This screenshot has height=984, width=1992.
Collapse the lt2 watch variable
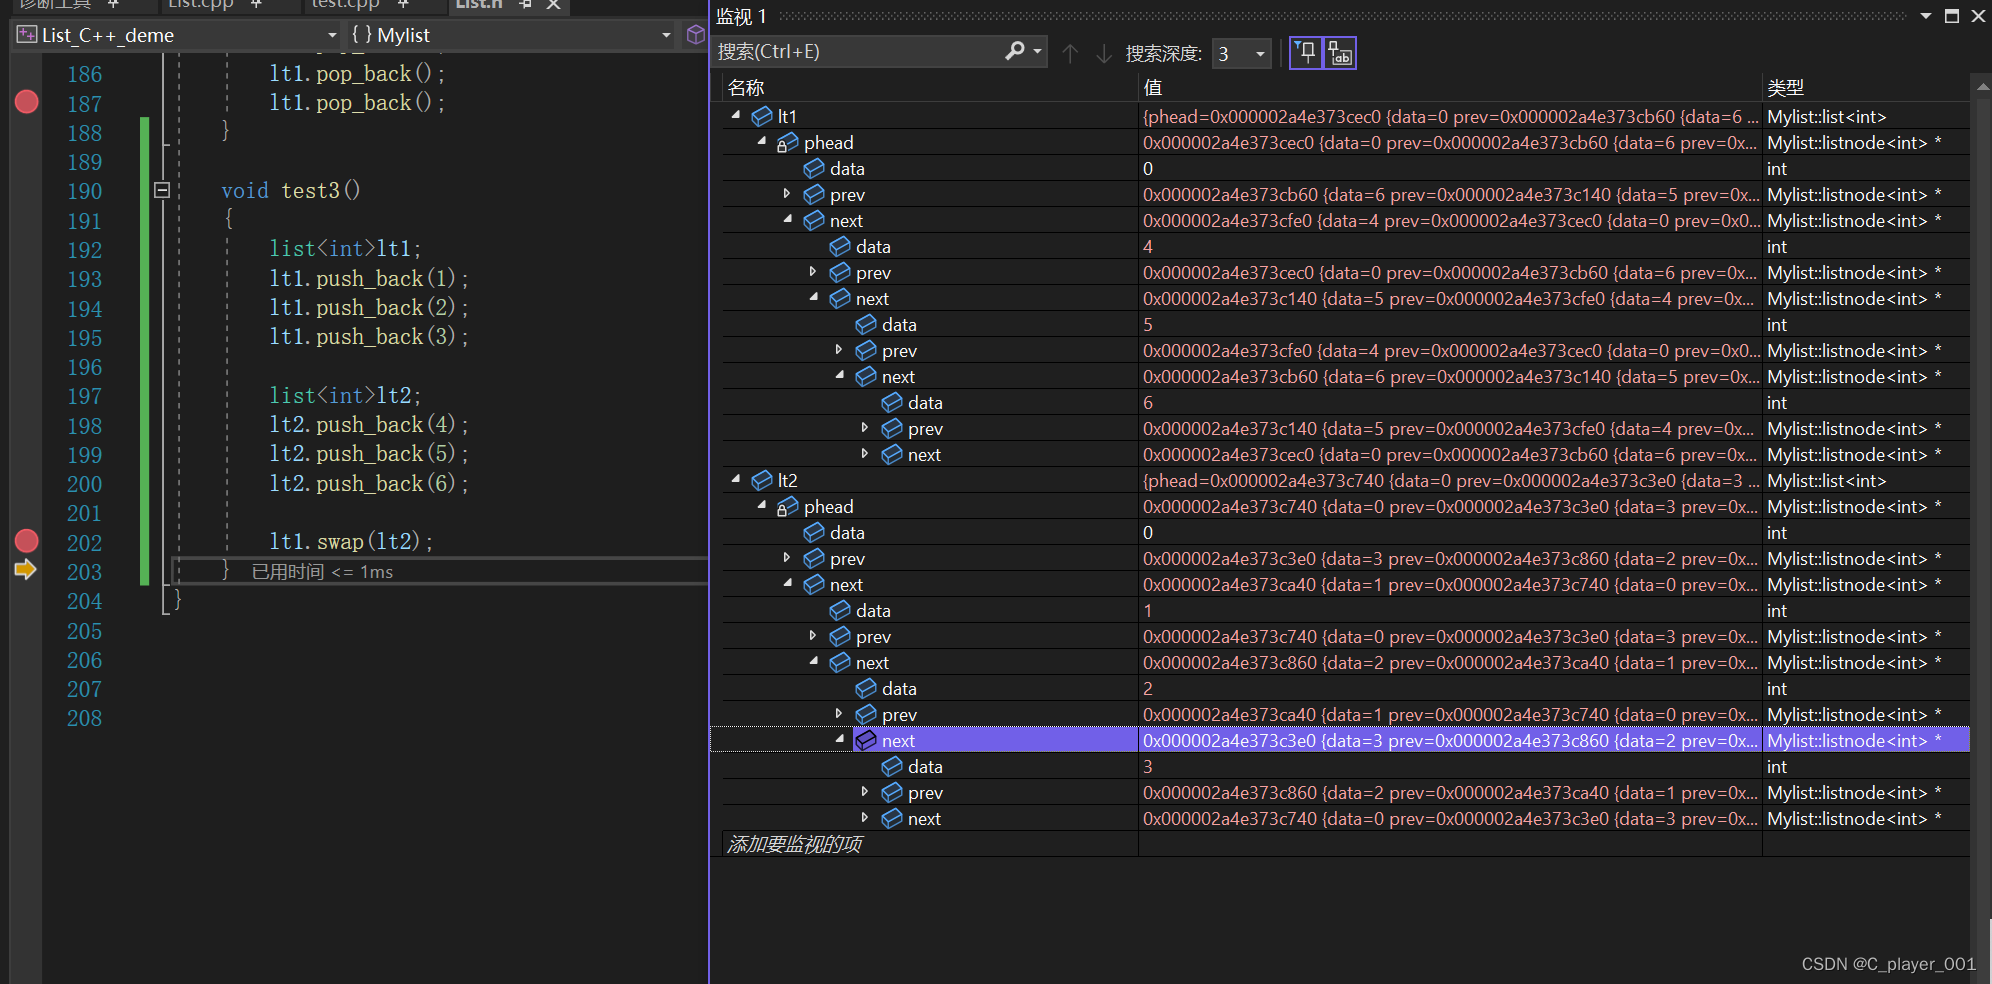(736, 479)
